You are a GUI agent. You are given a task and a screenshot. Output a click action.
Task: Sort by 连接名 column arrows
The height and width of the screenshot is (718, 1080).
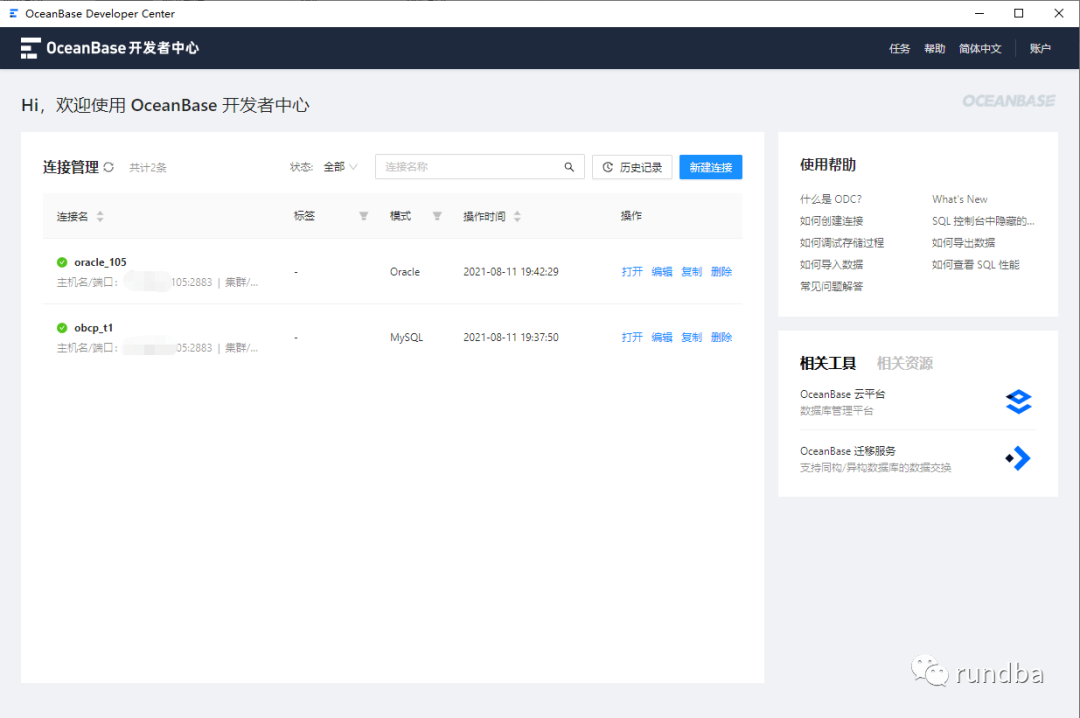(100, 216)
